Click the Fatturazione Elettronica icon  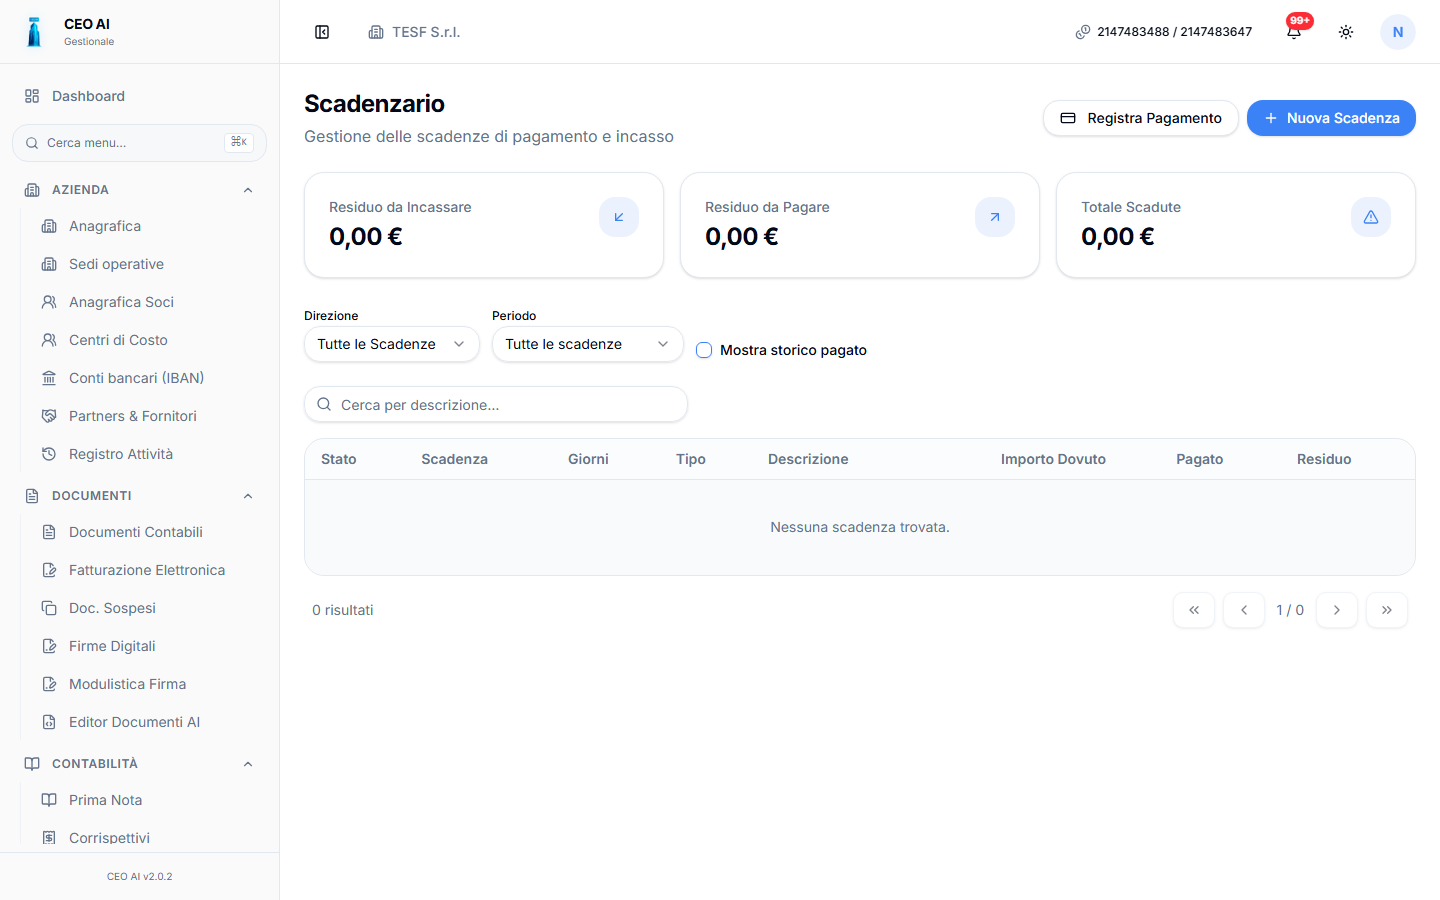[49, 570]
